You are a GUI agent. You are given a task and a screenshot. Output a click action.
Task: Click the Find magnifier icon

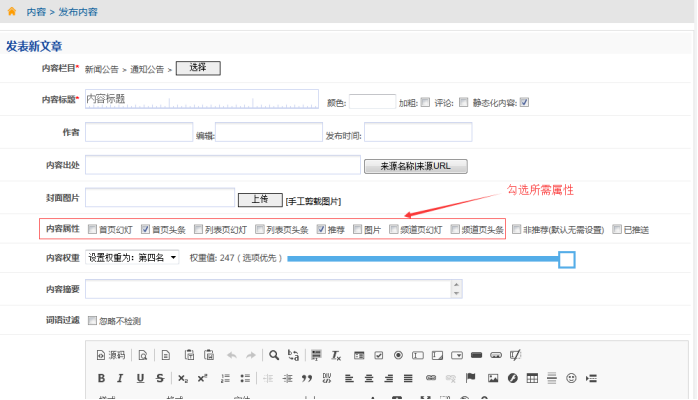(273, 355)
